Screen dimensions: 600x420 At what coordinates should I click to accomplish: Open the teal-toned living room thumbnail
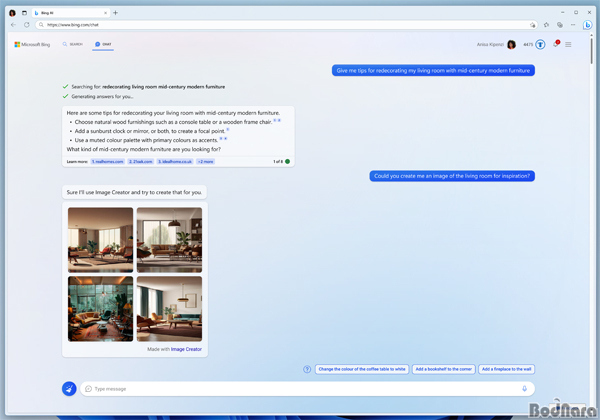click(x=101, y=309)
